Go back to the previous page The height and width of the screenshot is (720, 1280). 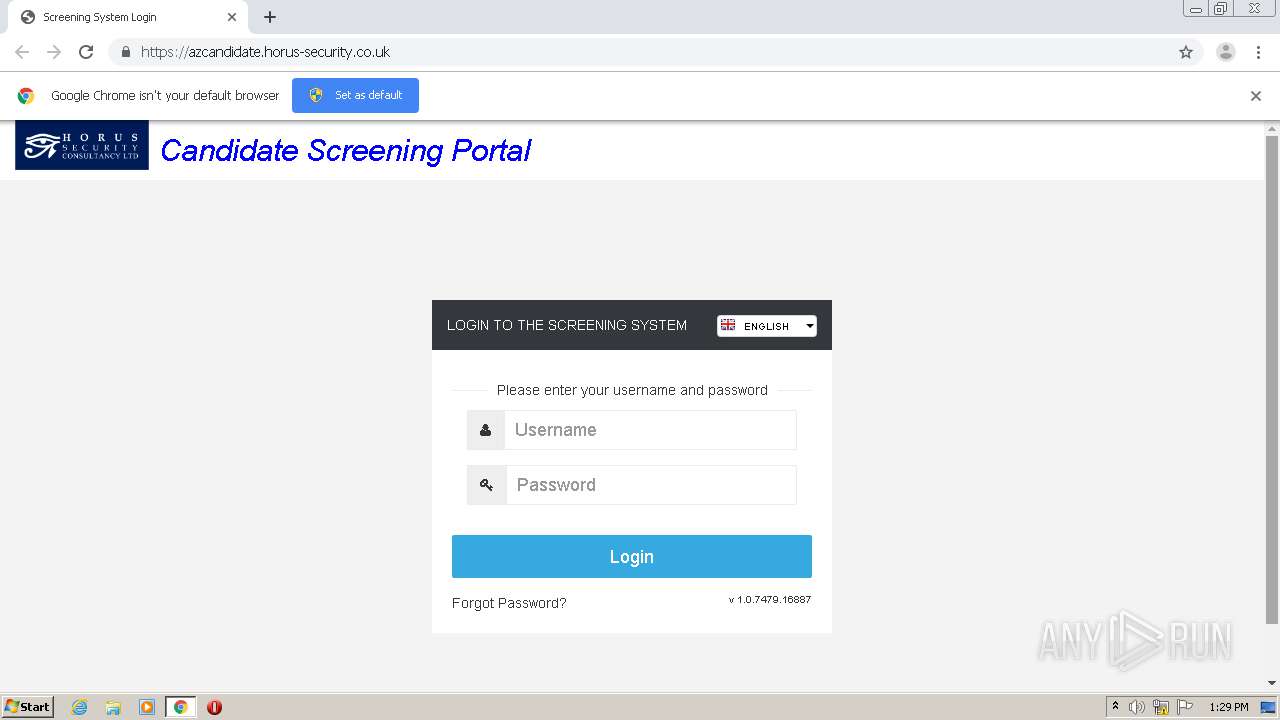pos(22,52)
